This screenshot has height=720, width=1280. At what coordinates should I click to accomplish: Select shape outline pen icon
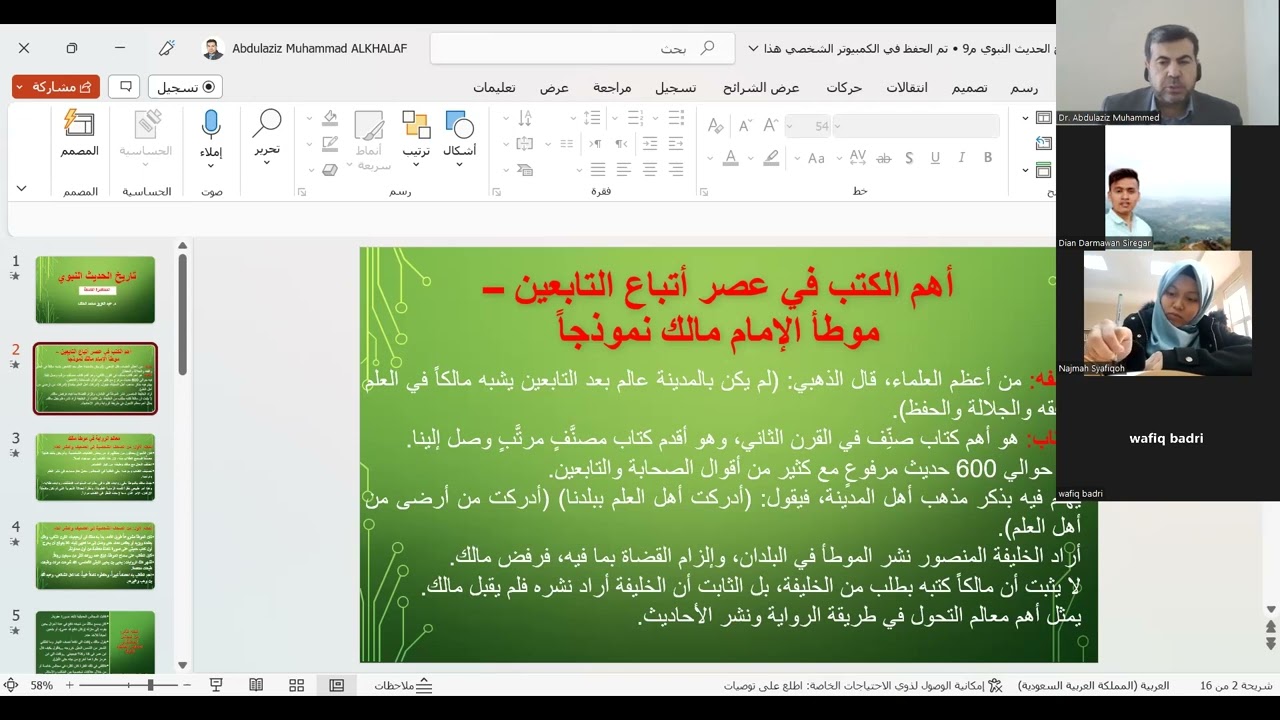click(330, 143)
